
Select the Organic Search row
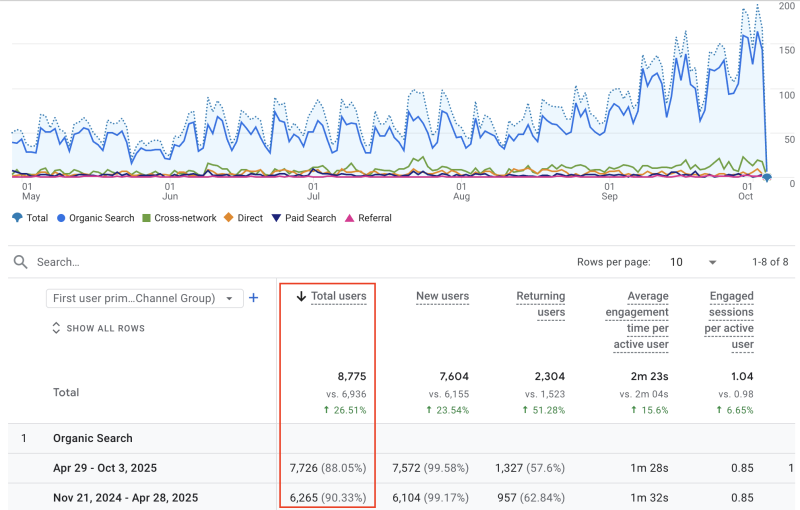tap(93, 438)
